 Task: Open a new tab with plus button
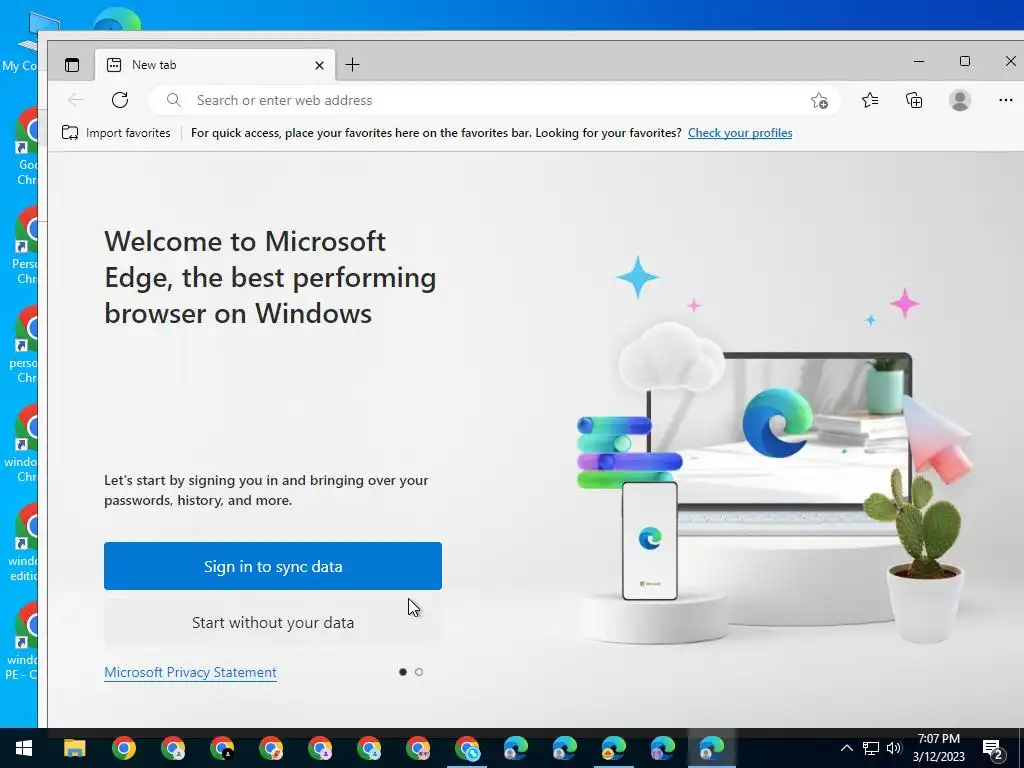click(x=353, y=65)
